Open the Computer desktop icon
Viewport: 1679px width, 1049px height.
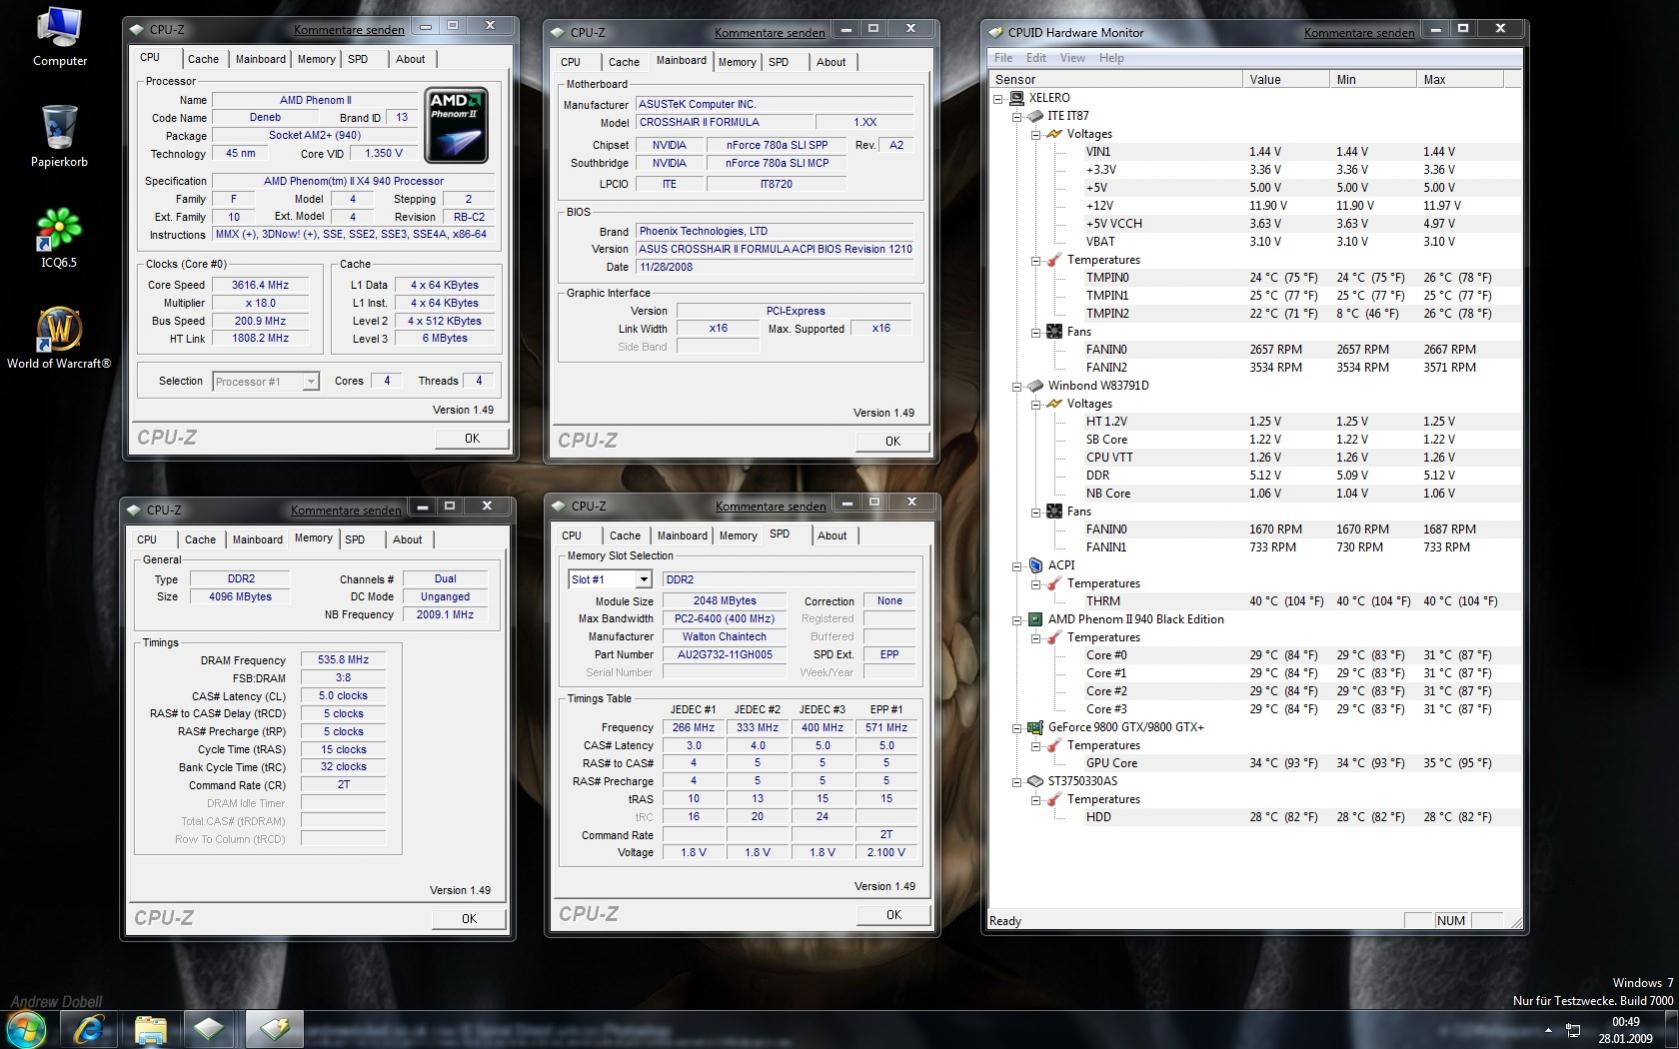point(59,37)
